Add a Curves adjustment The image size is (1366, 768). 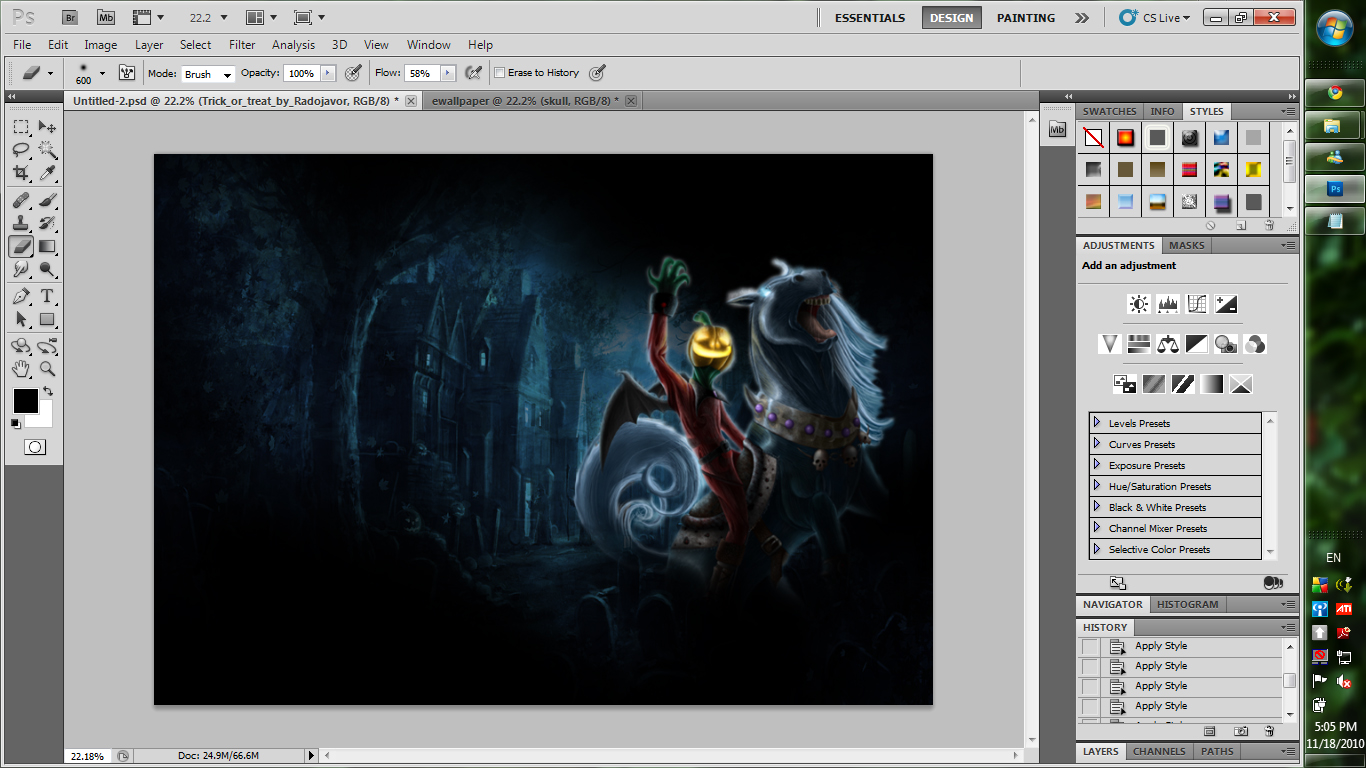1196,304
